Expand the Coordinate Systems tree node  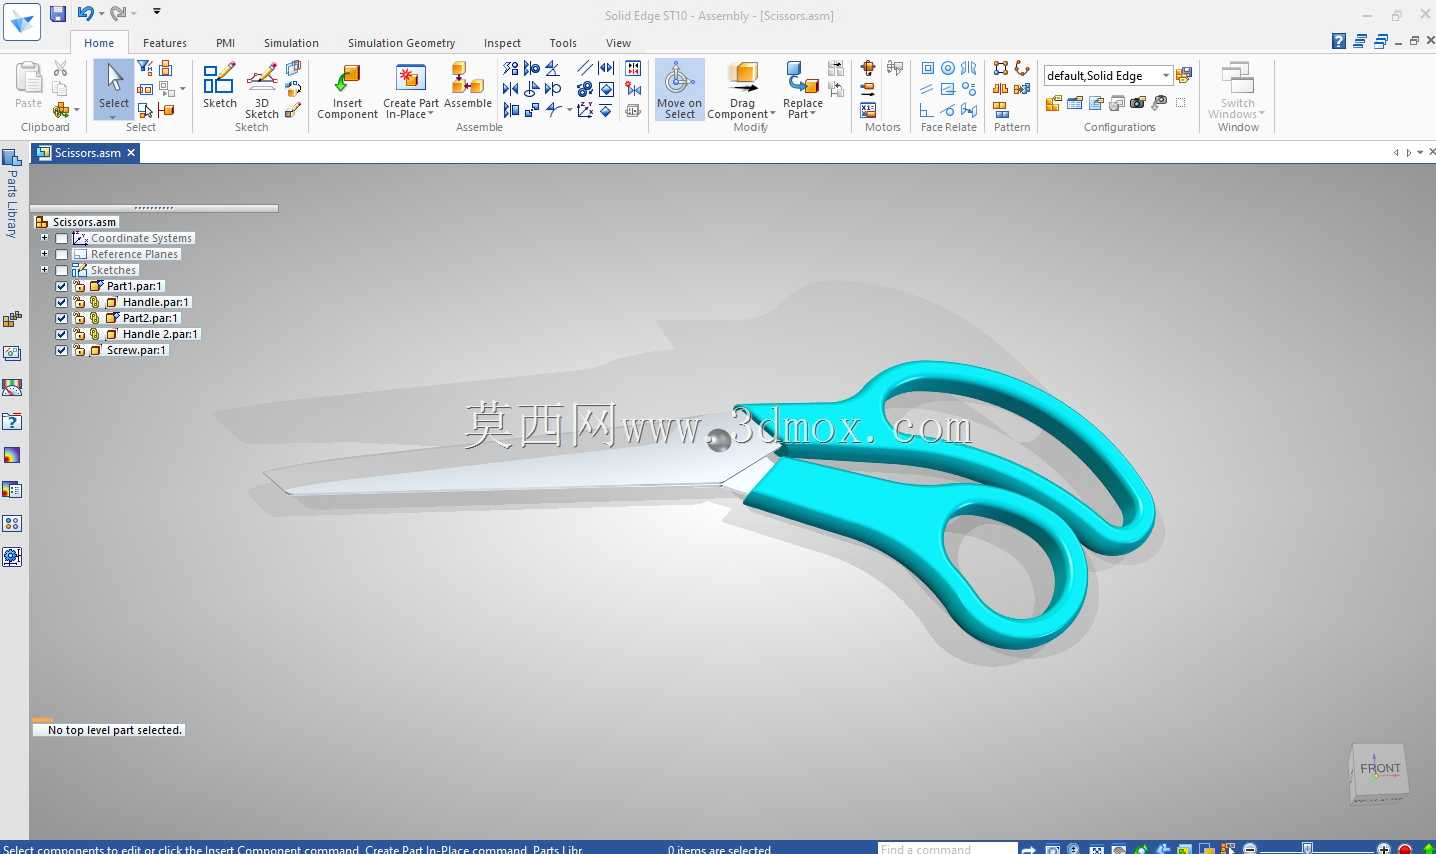44,238
